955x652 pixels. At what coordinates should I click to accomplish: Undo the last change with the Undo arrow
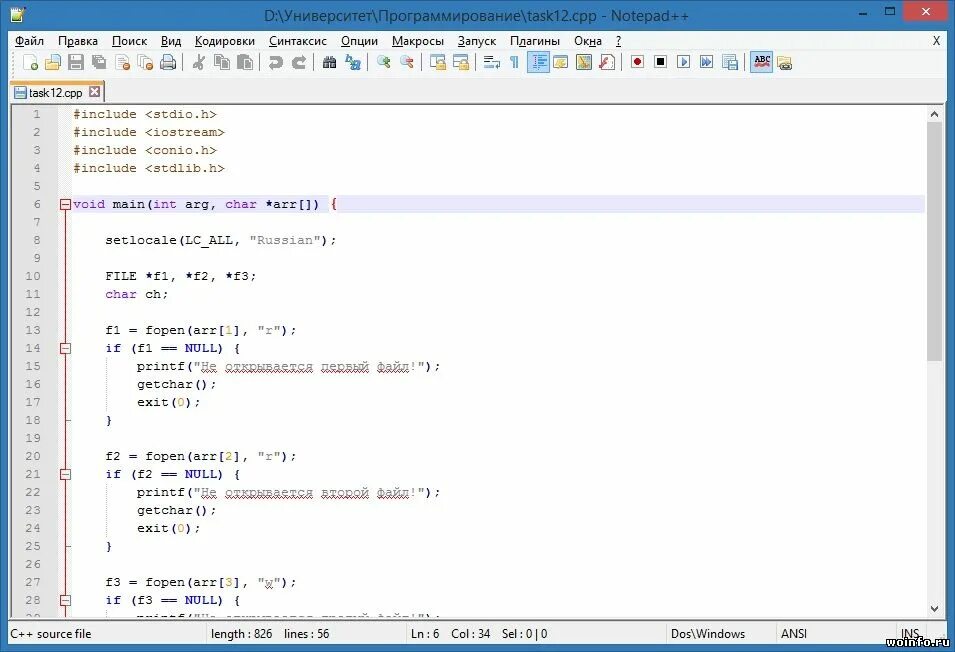point(275,62)
